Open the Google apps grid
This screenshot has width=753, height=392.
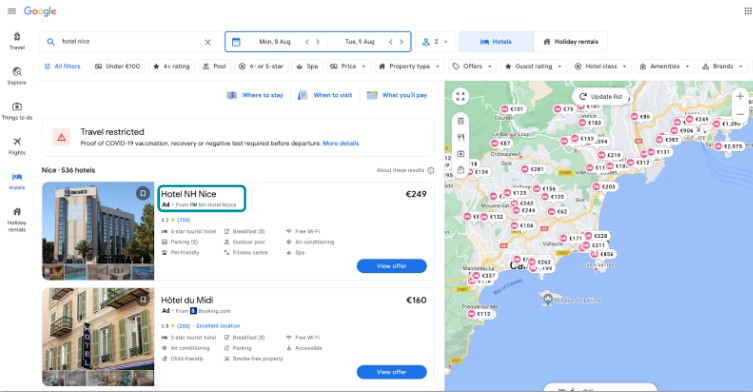[748, 11]
